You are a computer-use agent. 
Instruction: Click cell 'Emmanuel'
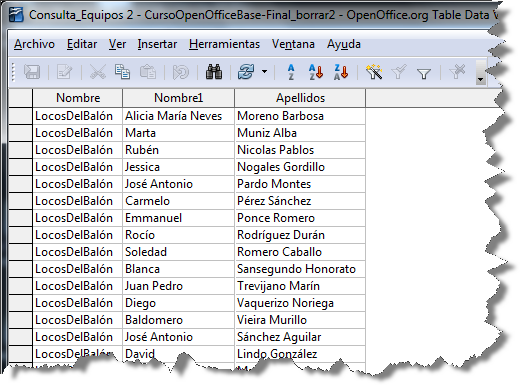[178, 218]
